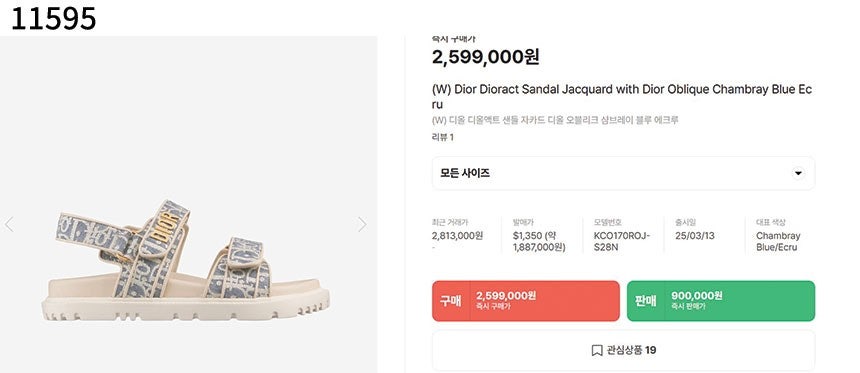This screenshot has width=860, height=373.
Task: Advance to the next product image arrow
Action: pyautogui.click(x=362, y=224)
